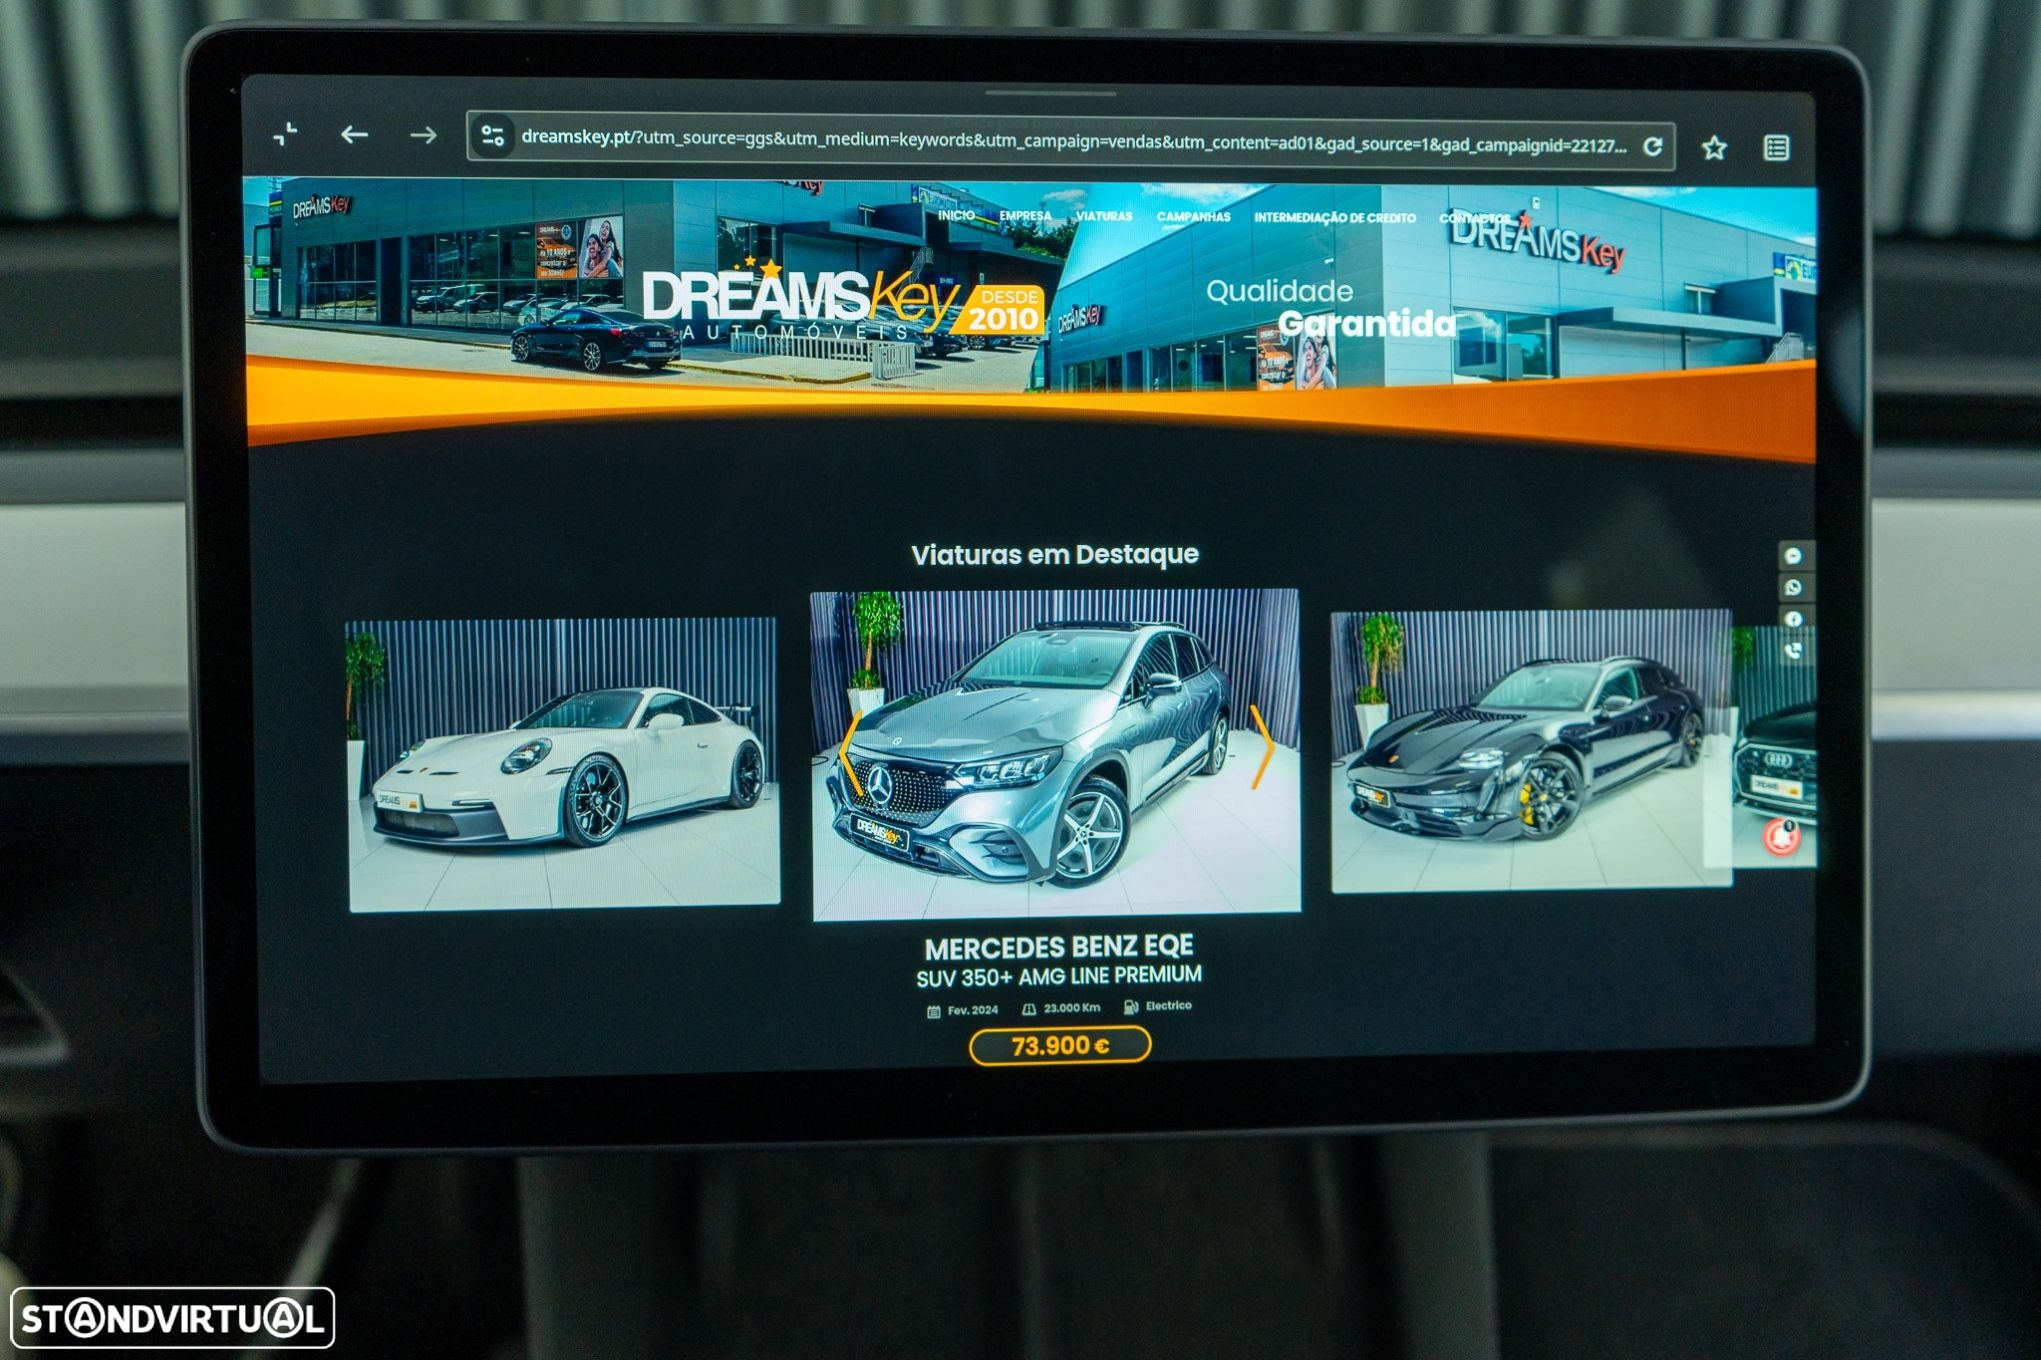Open the INICIO menu item
Screen dimensions: 2041x1360
click(956, 215)
